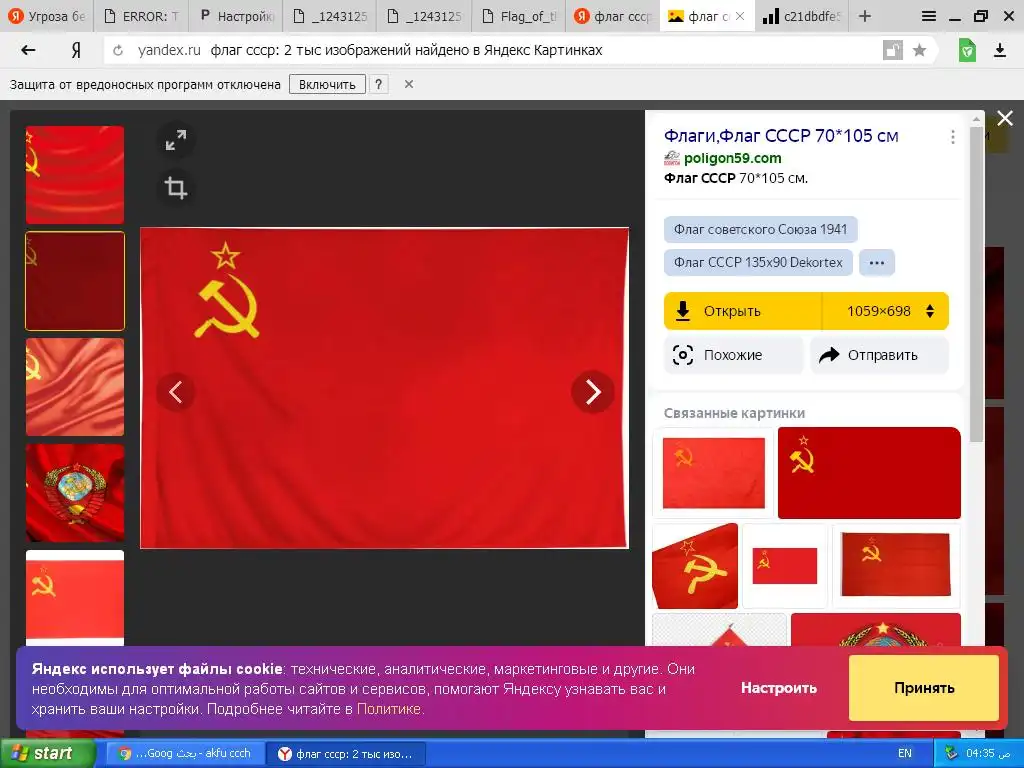The image size is (1024, 768).
Task: Select the Флаг советского Союза 1941 tag
Action: click(760, 229)
